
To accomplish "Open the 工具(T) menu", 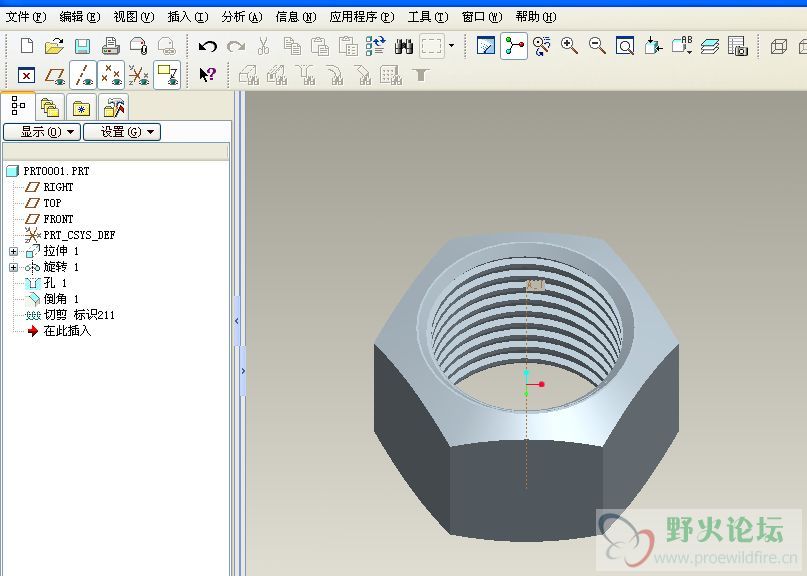I will click(x=428, y=17).
